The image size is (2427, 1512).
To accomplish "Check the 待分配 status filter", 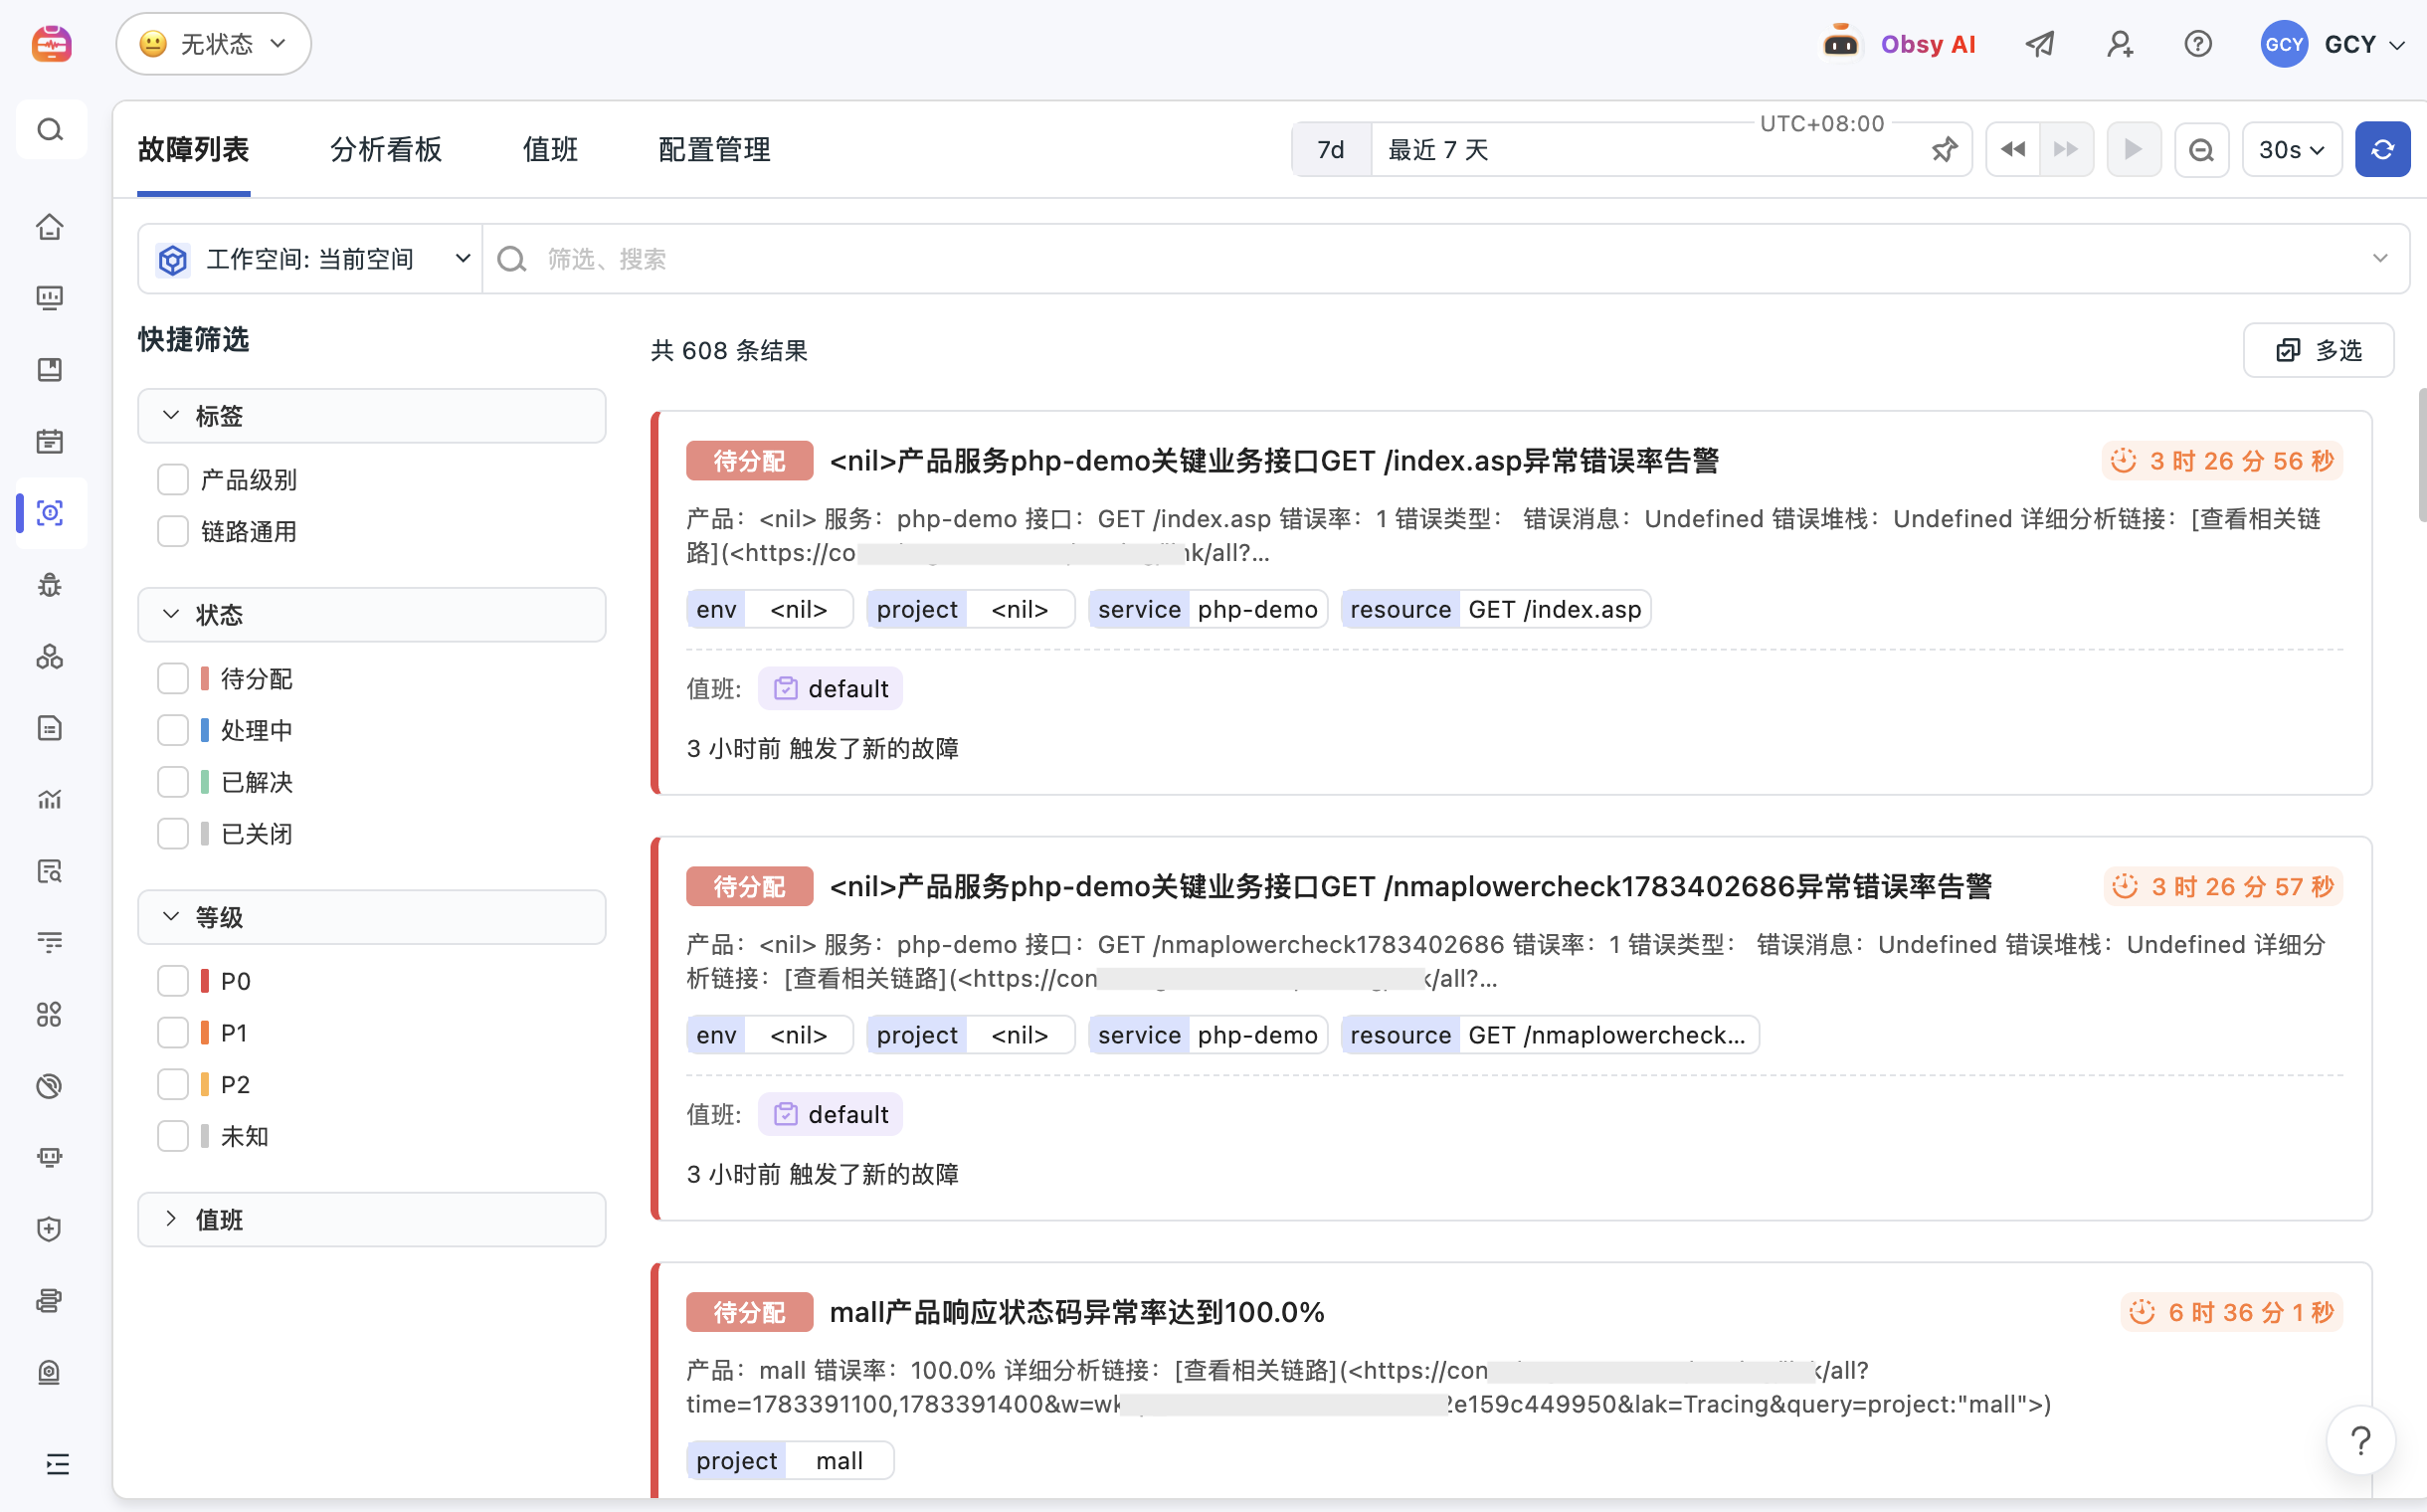I will pyautogui.click(x=173, y=679).
